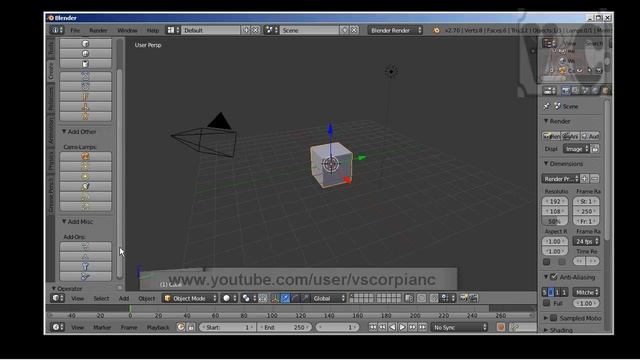Click the screen layout browse icon
The width and height of the screenshot is (640, 360).
pos(173,30)
